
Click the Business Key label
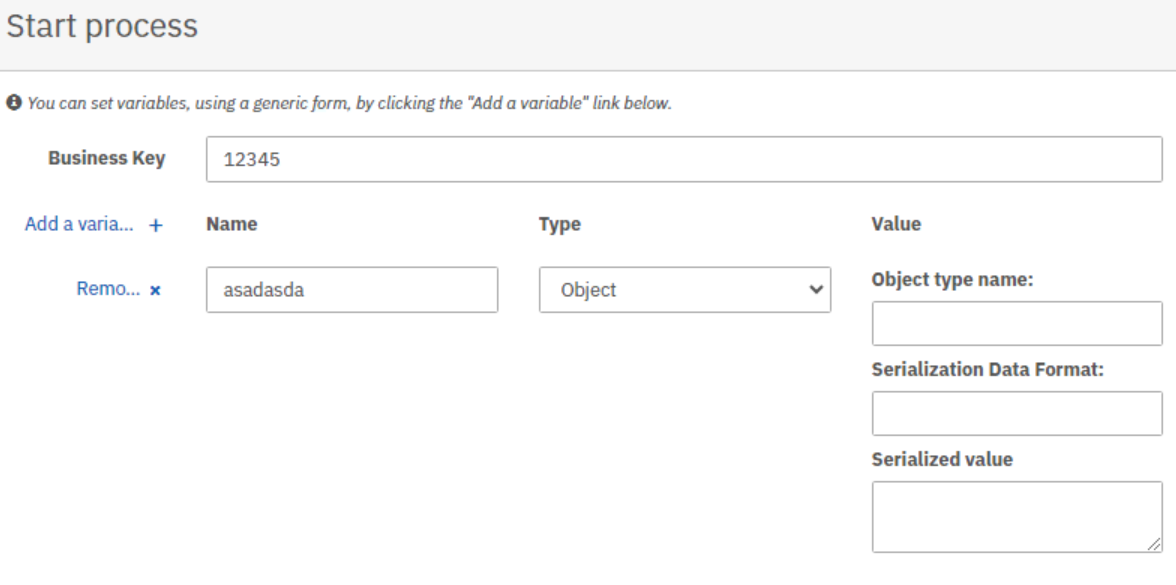tap(106, 158)
